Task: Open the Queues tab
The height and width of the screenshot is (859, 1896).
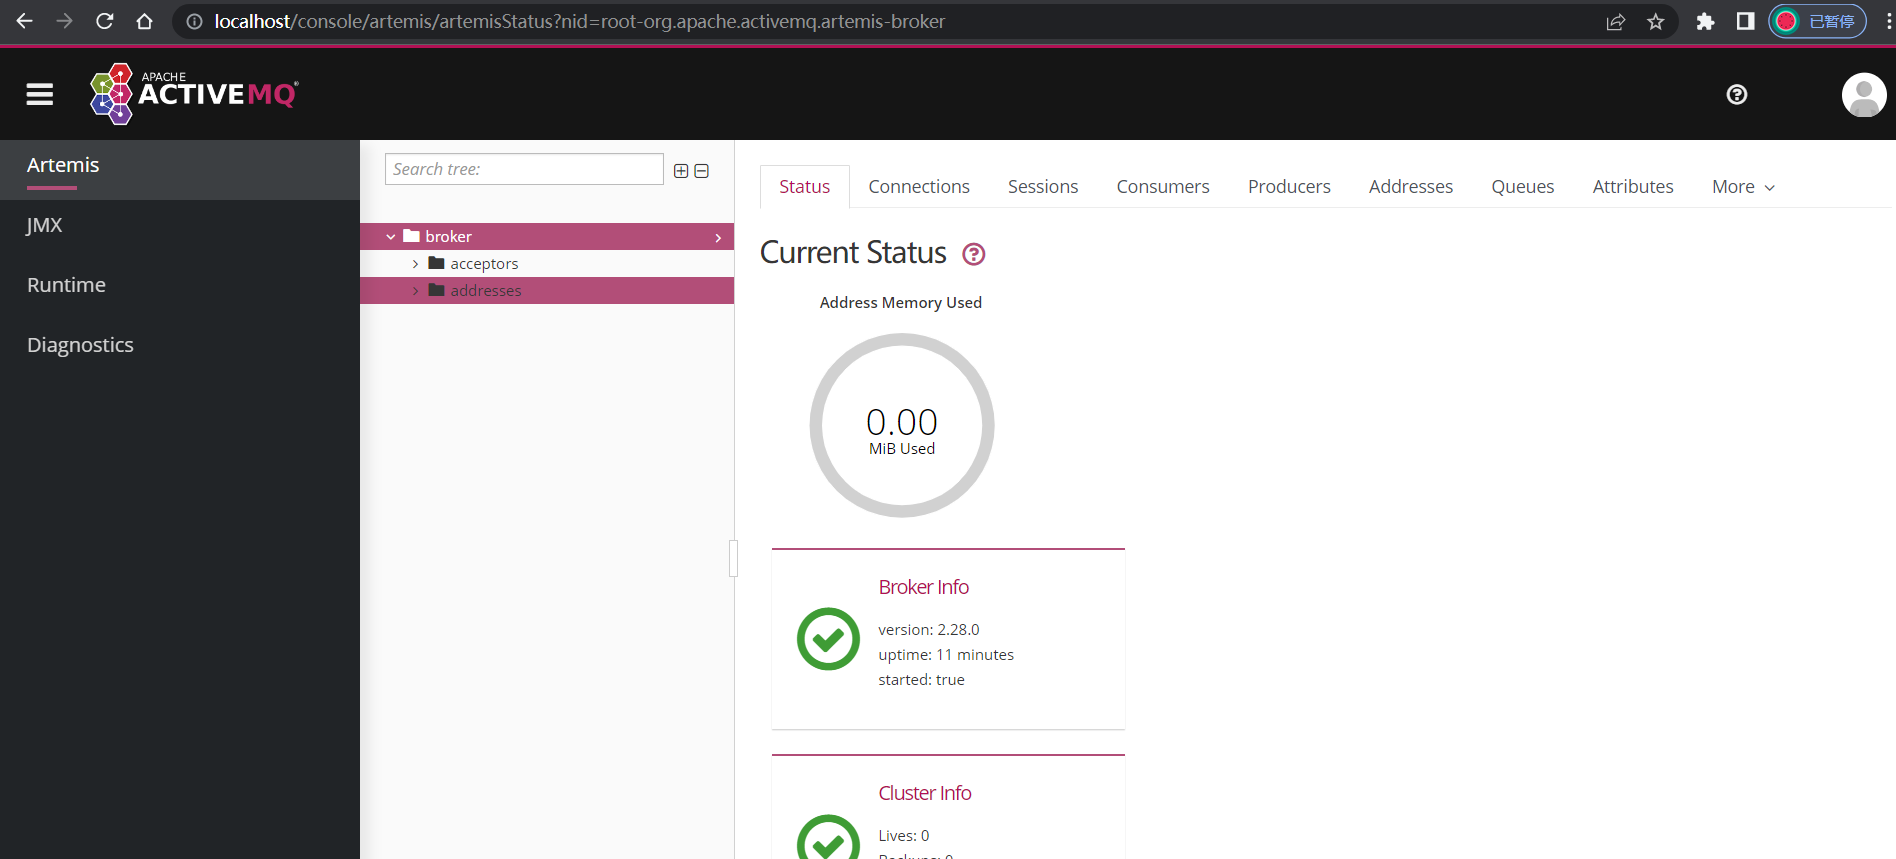Action: tap(1523, 187)
